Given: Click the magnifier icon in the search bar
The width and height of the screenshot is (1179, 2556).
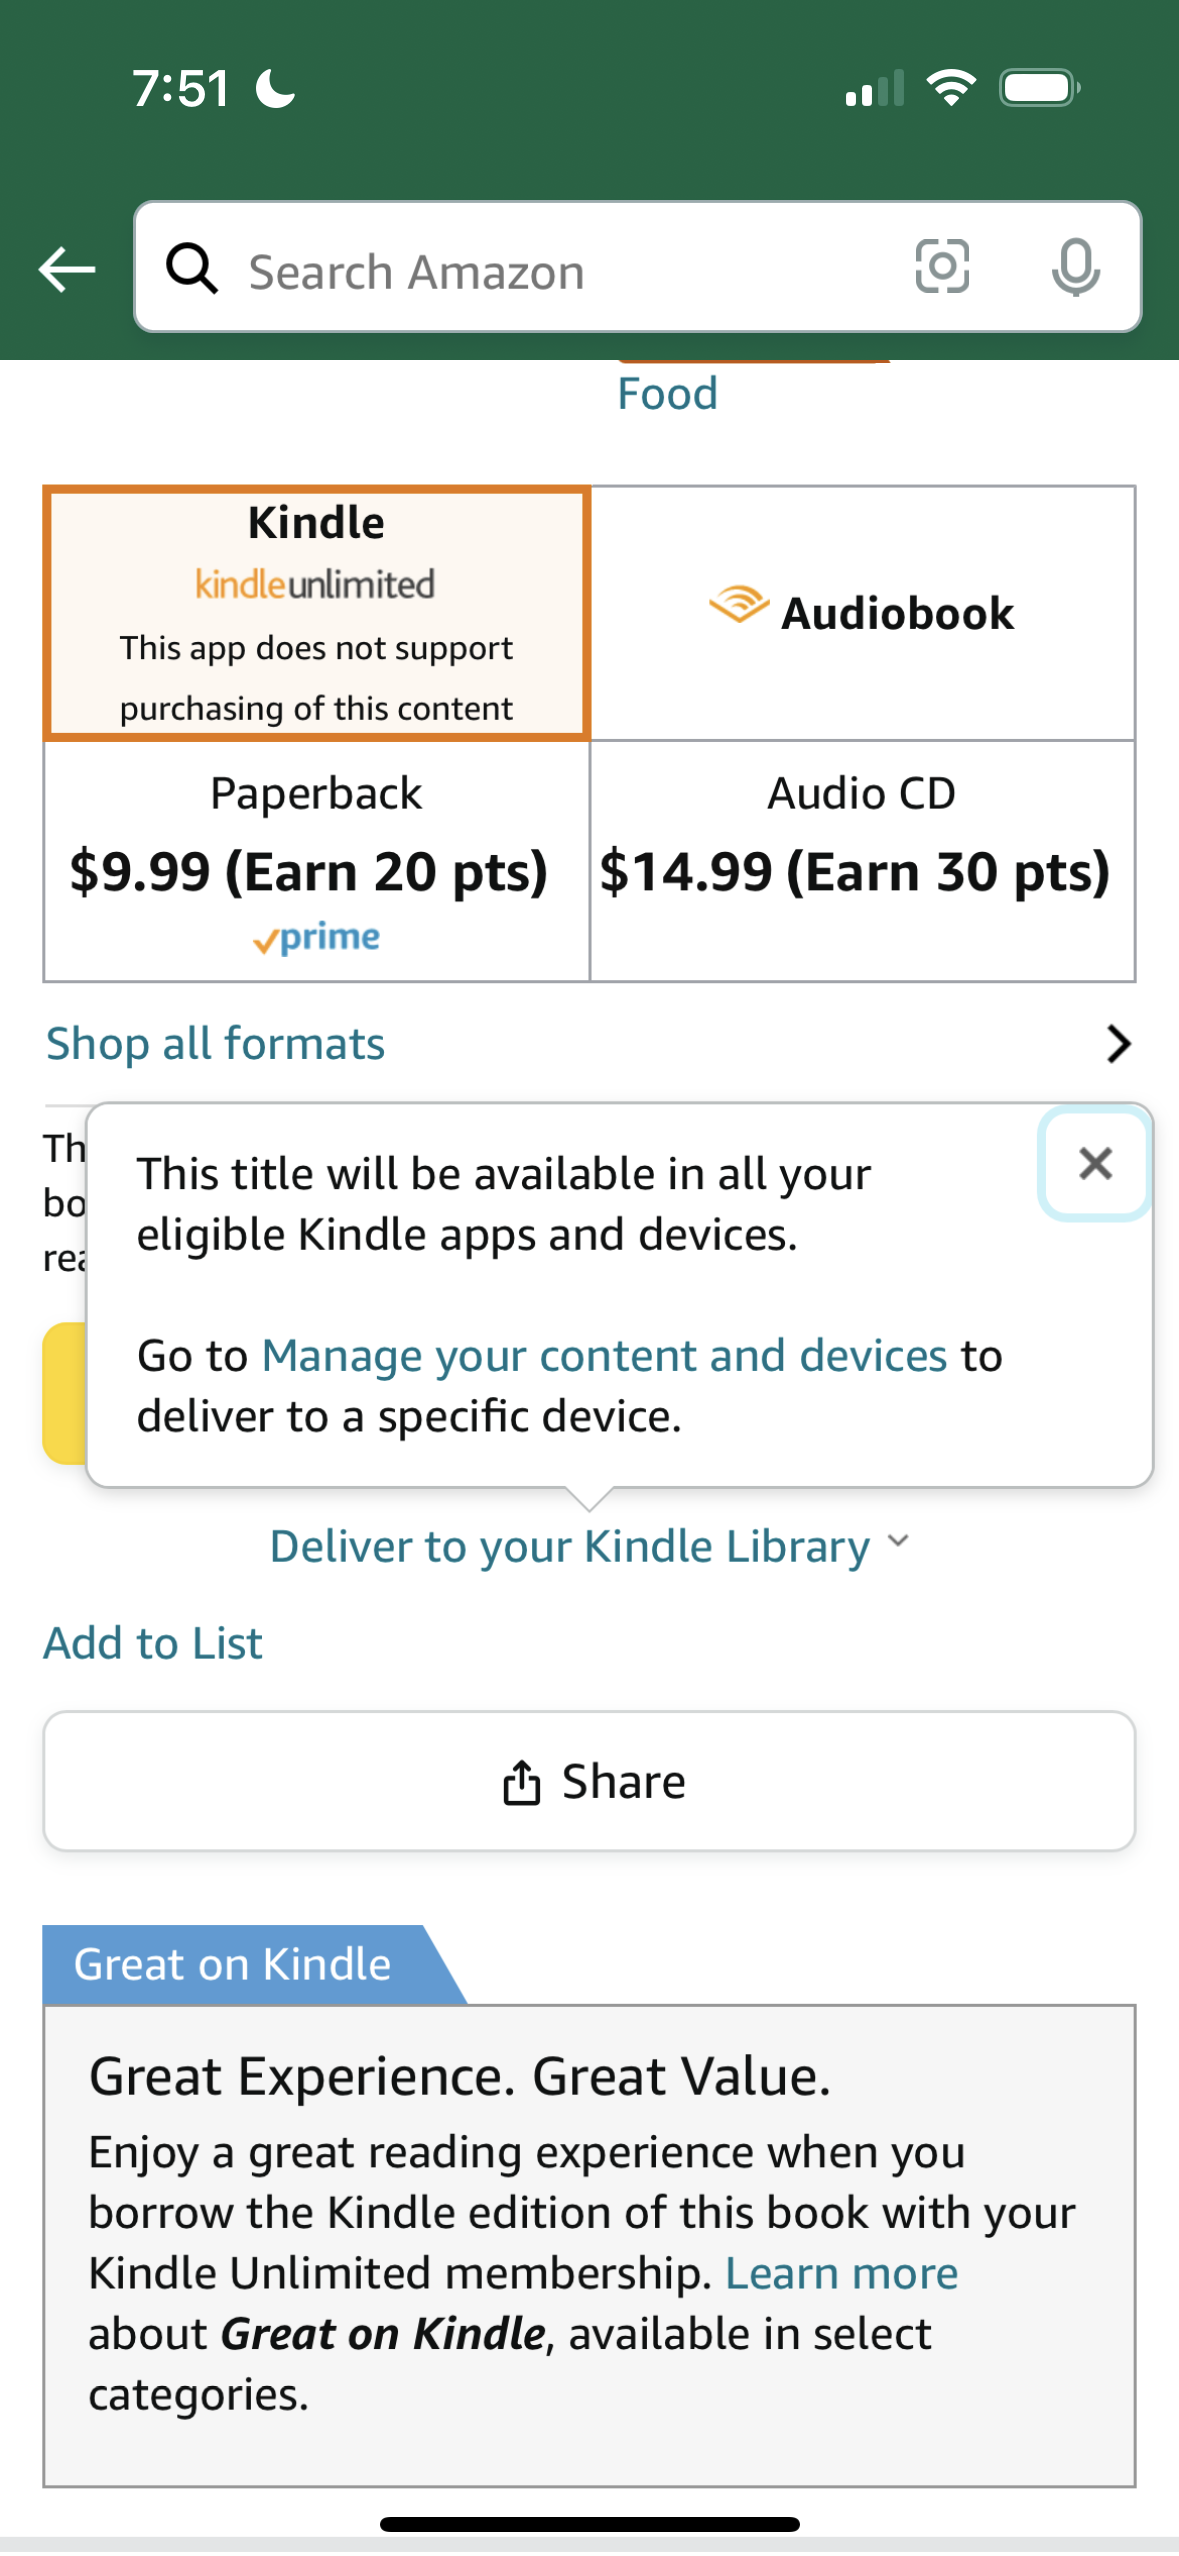Looking at the screenshot, I should click(193, 268).
